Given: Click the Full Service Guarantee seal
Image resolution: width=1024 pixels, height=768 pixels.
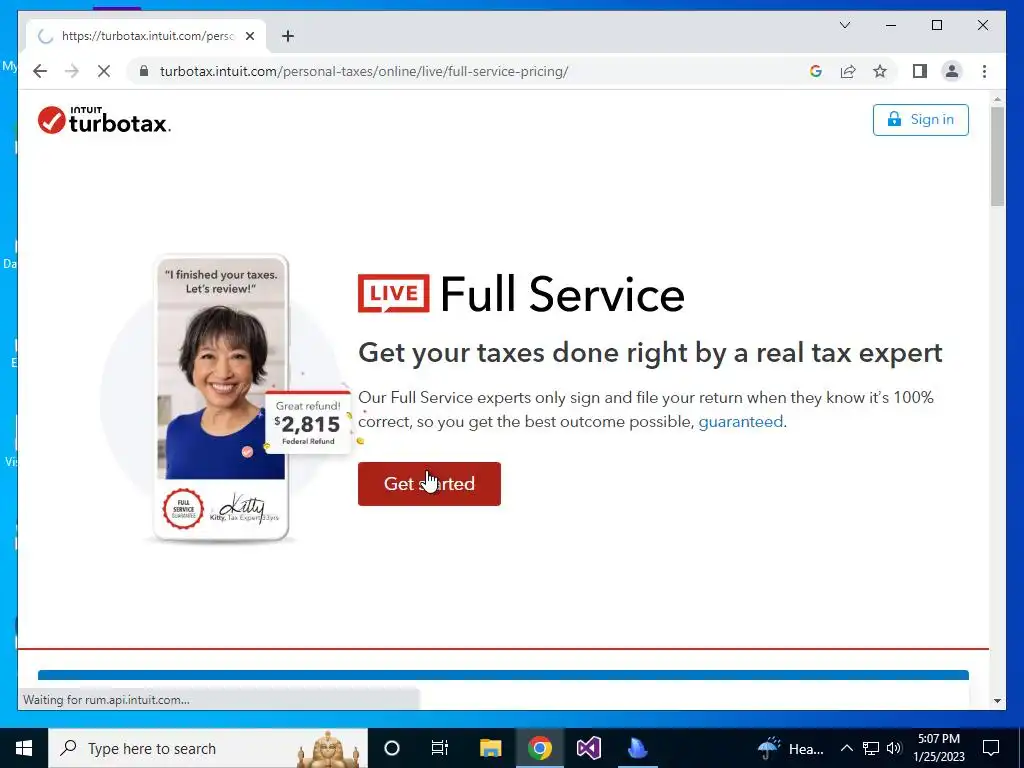Looking at the screenshot, I should click(x=184, y=509).
